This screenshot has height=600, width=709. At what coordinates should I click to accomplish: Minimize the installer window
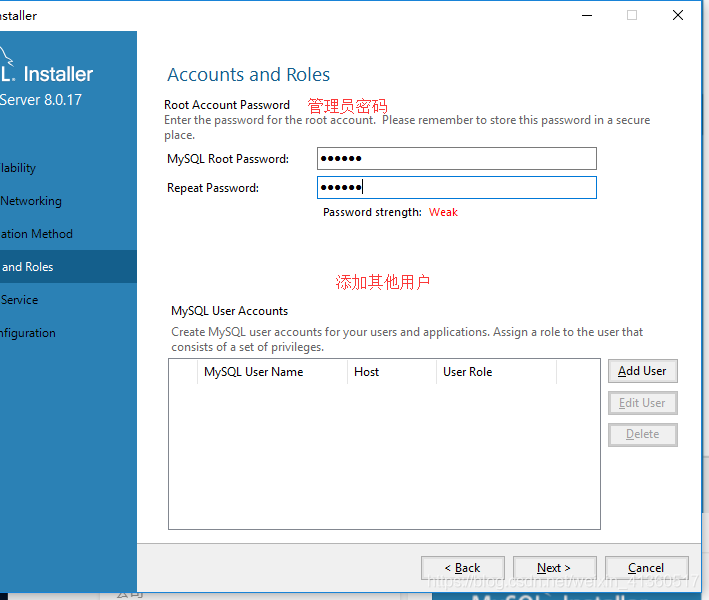click(x=587, y=15)
